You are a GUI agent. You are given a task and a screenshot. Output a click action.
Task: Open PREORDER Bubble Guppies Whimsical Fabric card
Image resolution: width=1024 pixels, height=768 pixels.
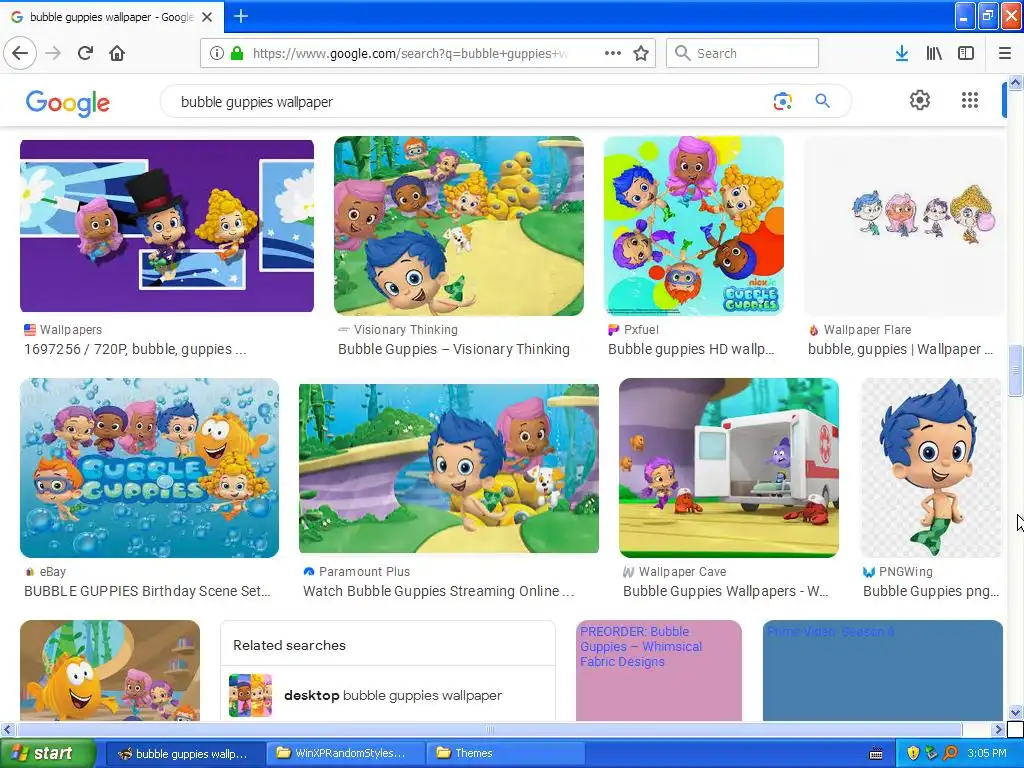click(658, 671)
